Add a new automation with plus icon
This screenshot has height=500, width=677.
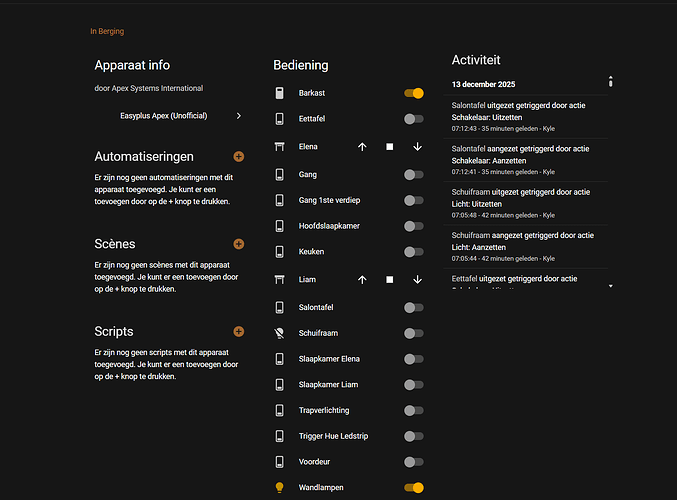coord(238,157)
